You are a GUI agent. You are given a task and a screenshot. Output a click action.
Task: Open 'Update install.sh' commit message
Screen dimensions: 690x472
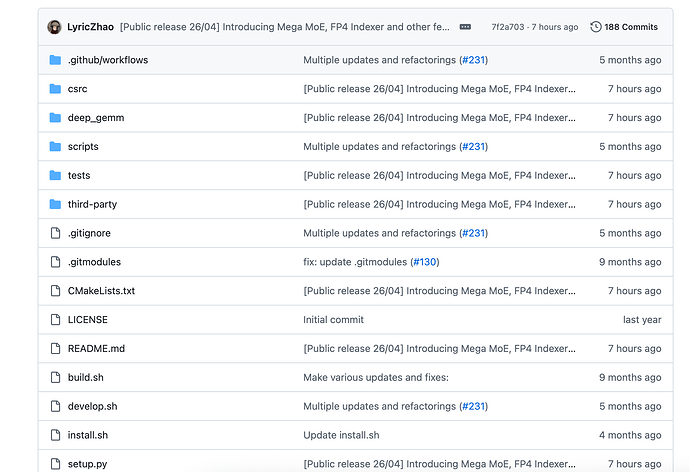341,435
